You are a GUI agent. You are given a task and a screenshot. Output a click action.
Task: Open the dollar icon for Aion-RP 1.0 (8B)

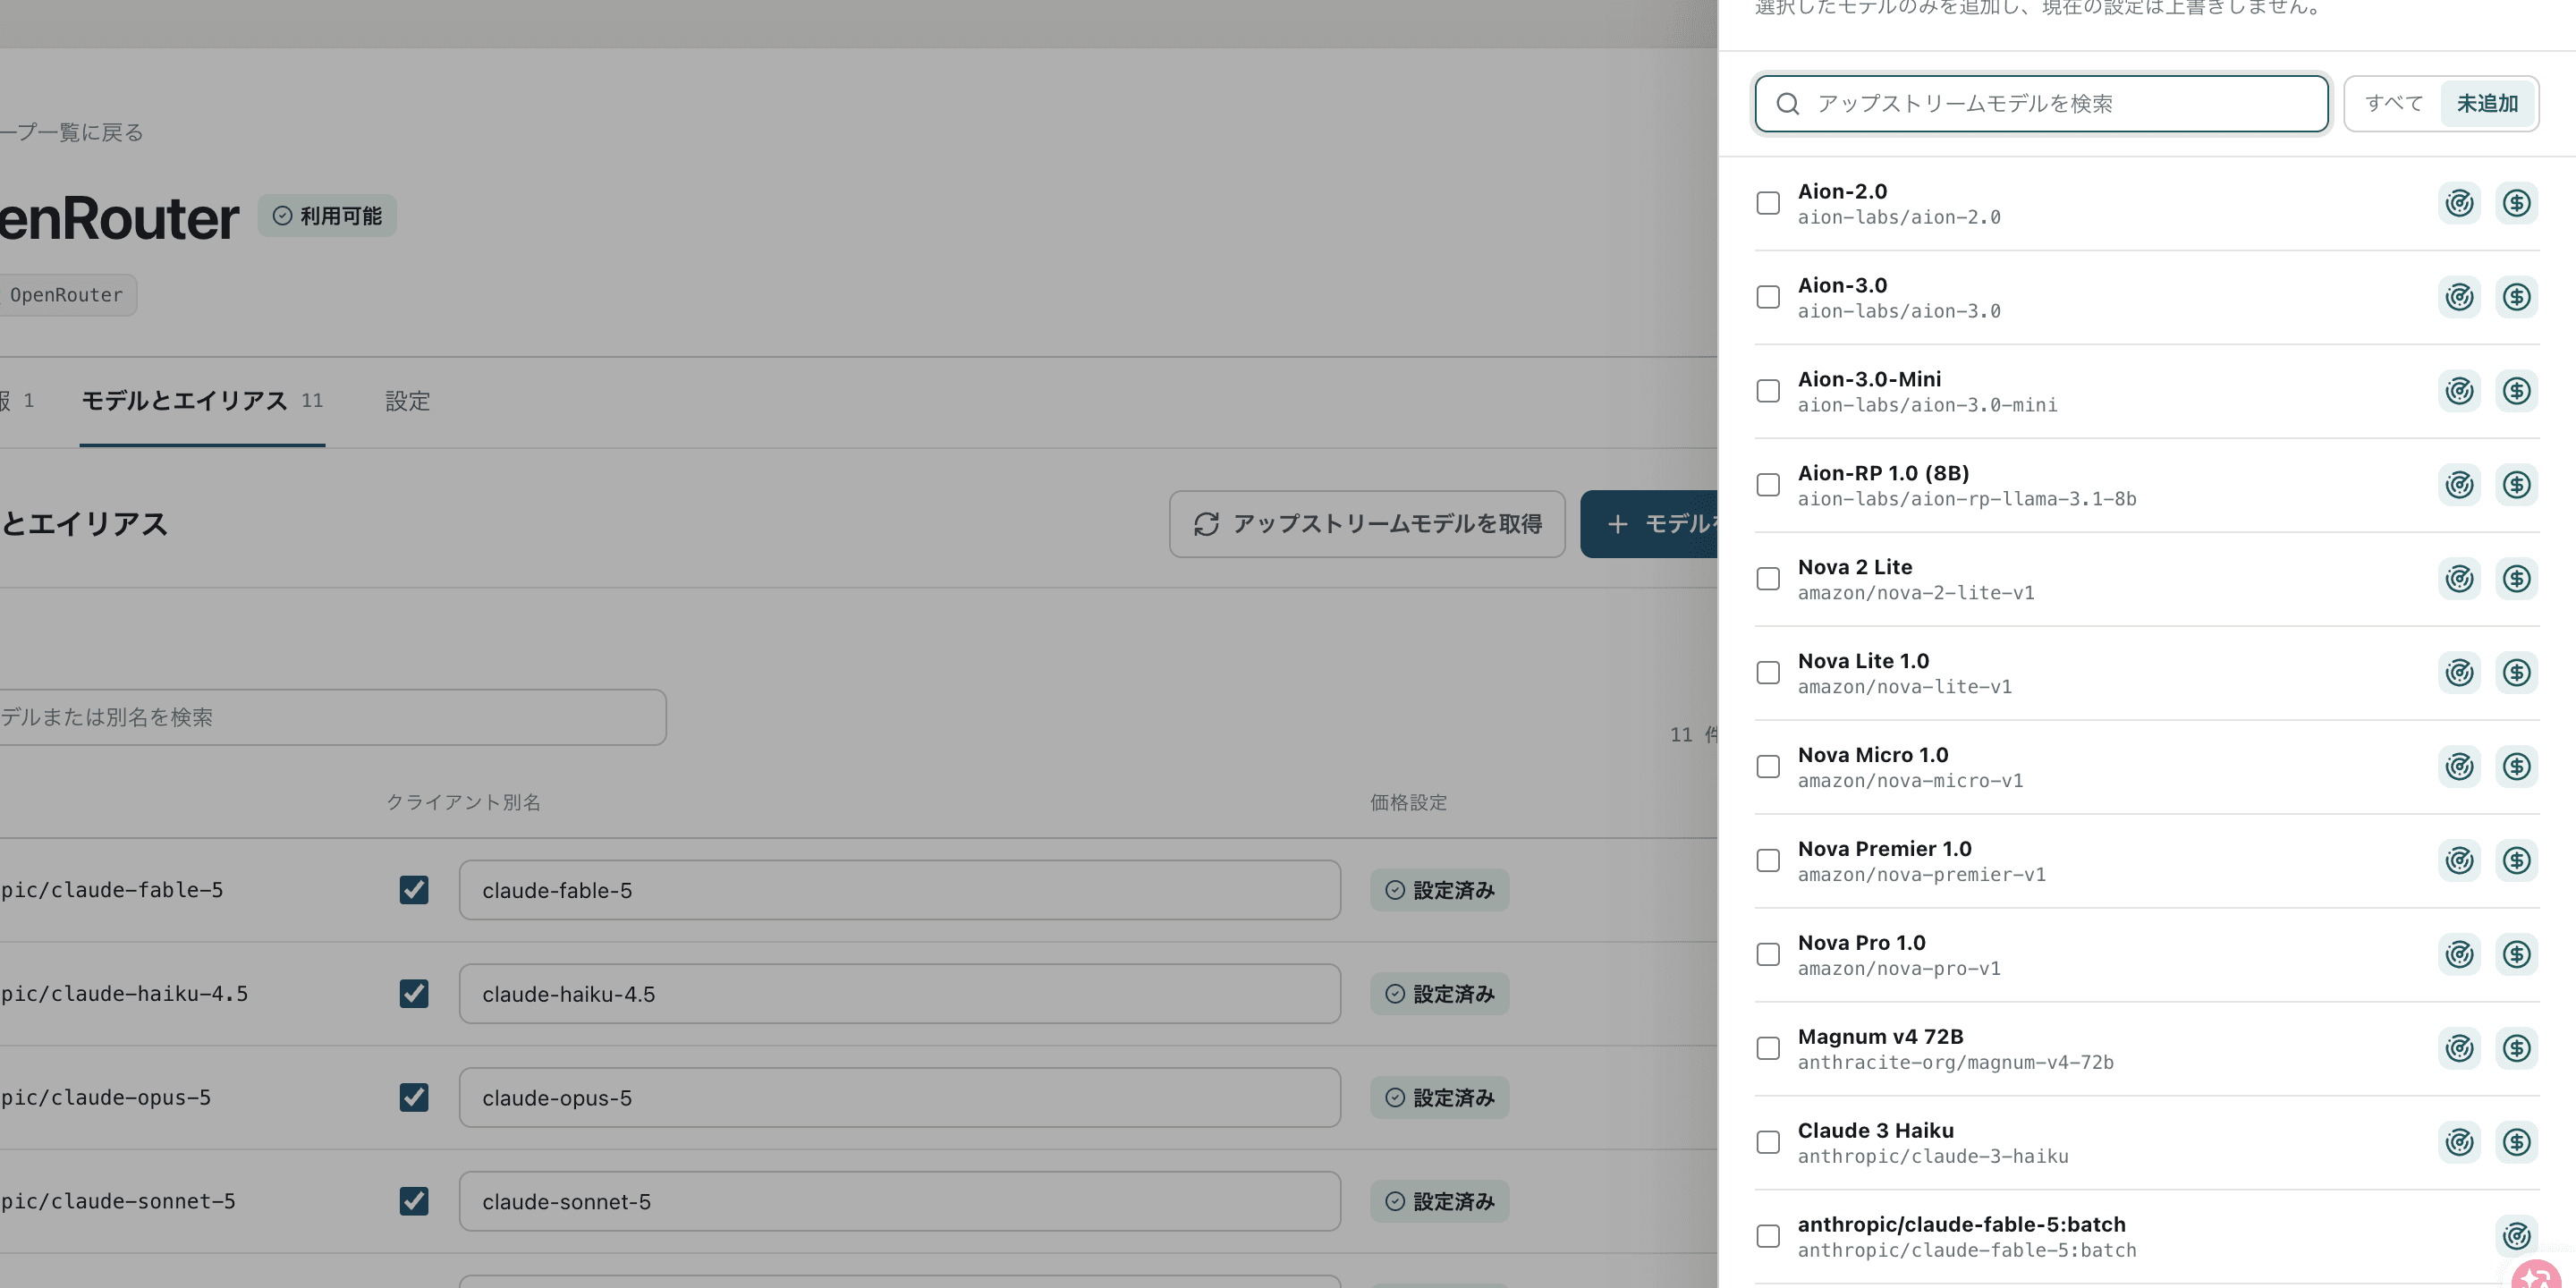click(2516, 485)
